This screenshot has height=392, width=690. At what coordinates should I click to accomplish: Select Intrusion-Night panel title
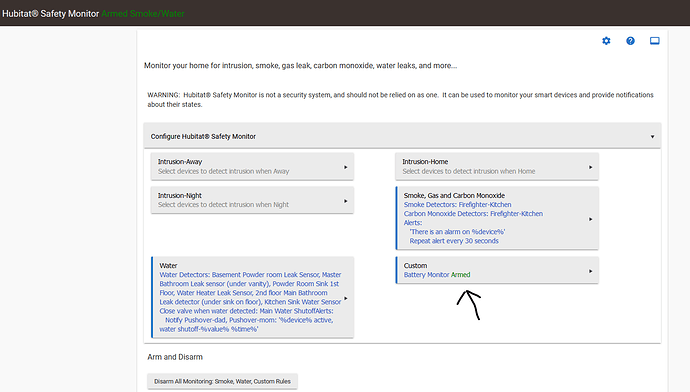click(180, 195)
